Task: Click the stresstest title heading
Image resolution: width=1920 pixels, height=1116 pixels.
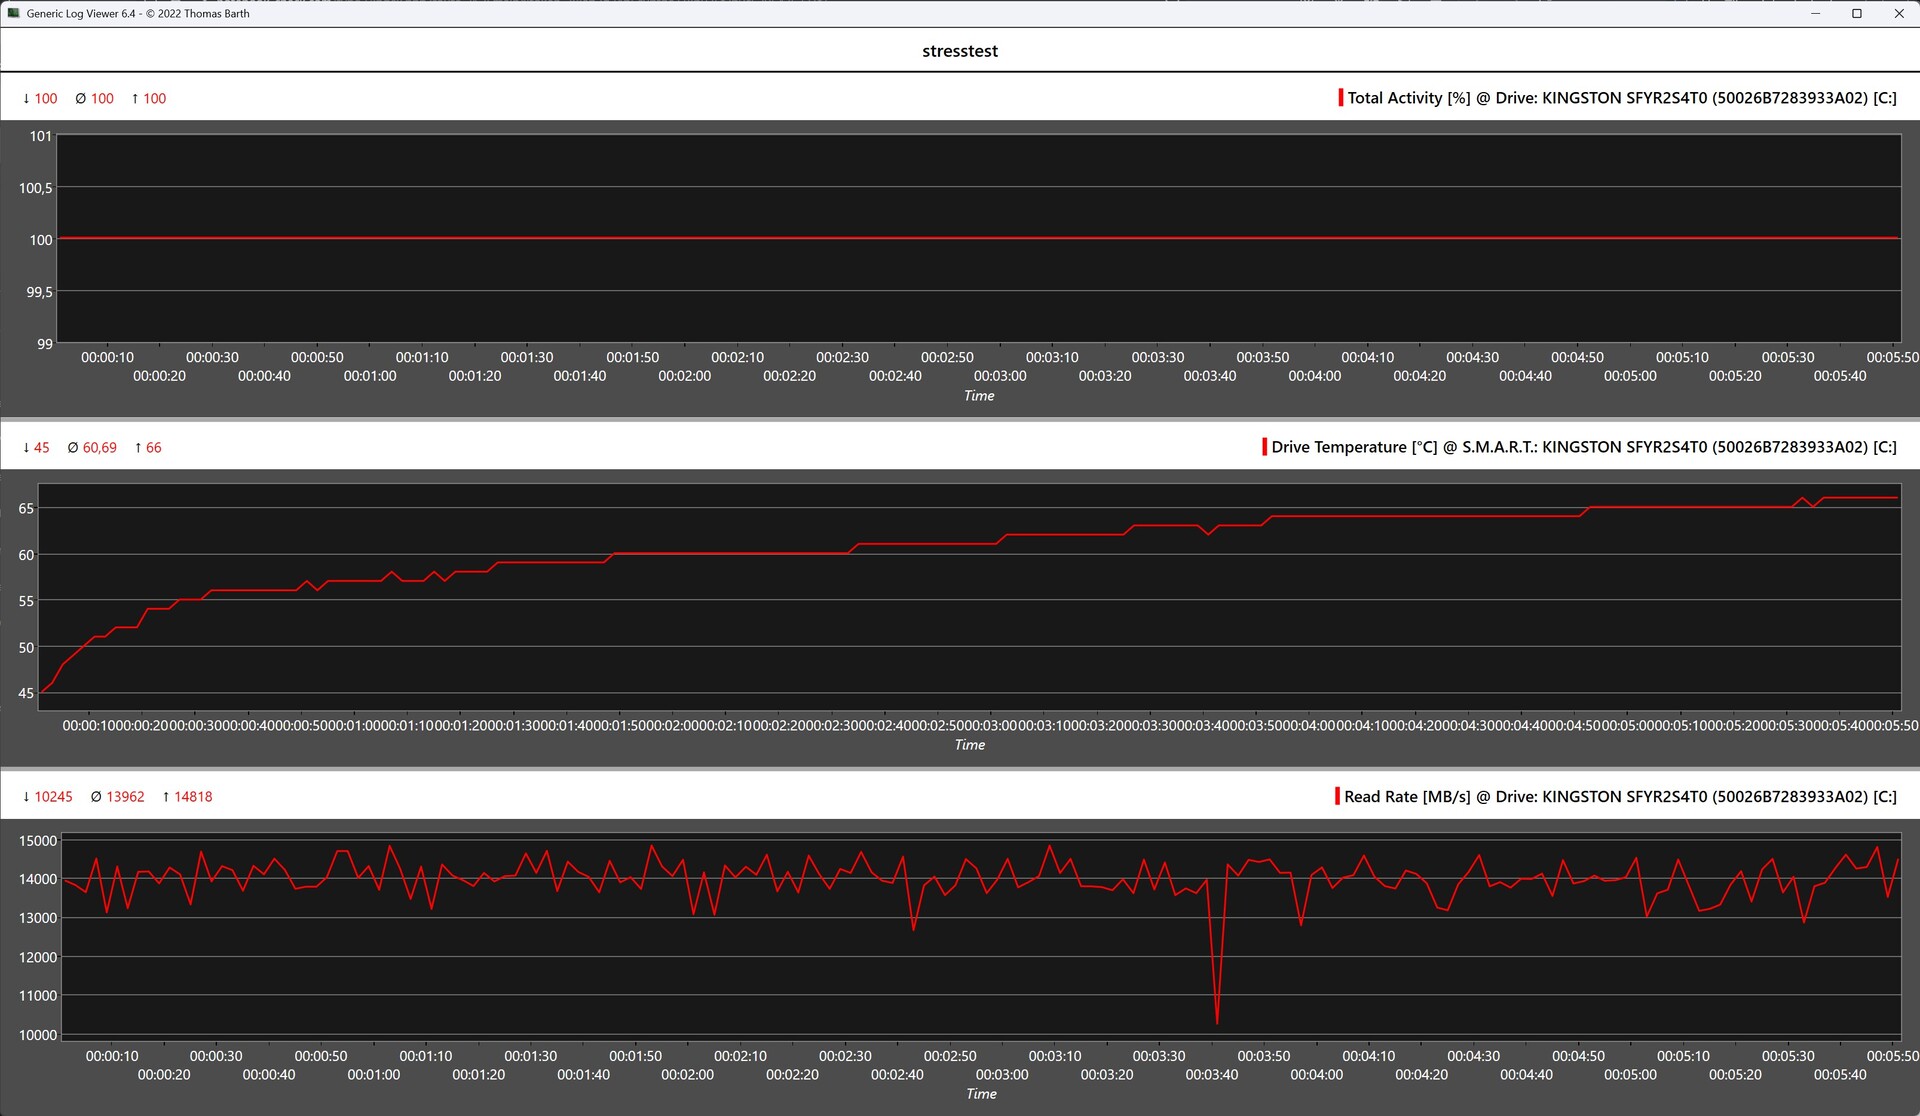Action: click(959, 51)
